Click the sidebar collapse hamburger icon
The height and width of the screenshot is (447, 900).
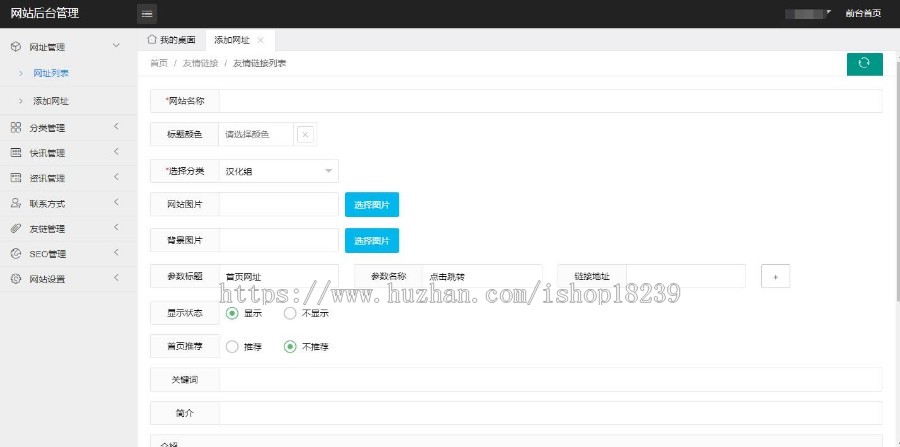pos(147,13)
